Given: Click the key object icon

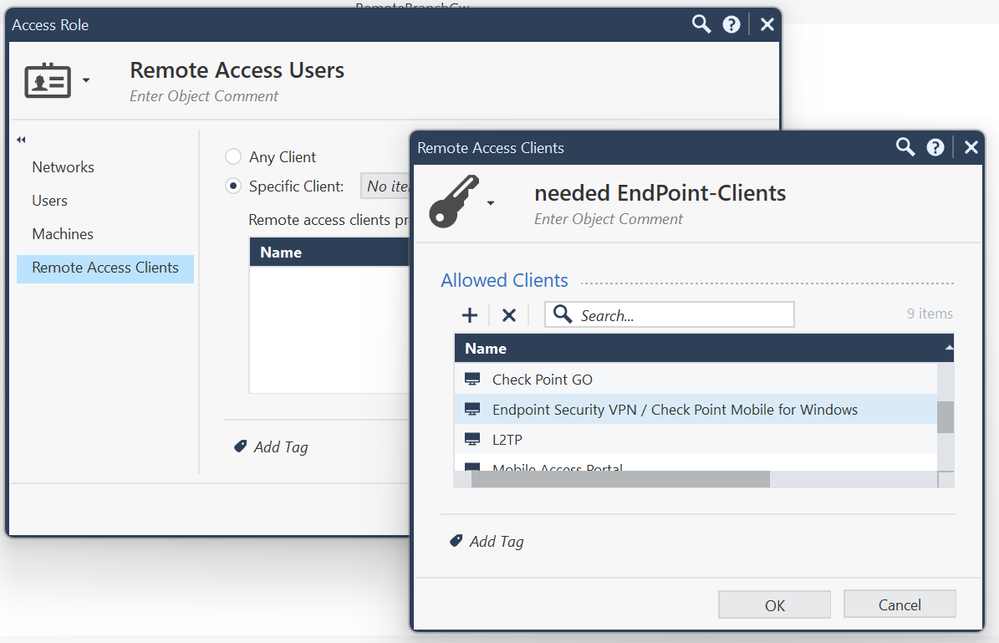Looking at the screenshot, I should point(454,201).
